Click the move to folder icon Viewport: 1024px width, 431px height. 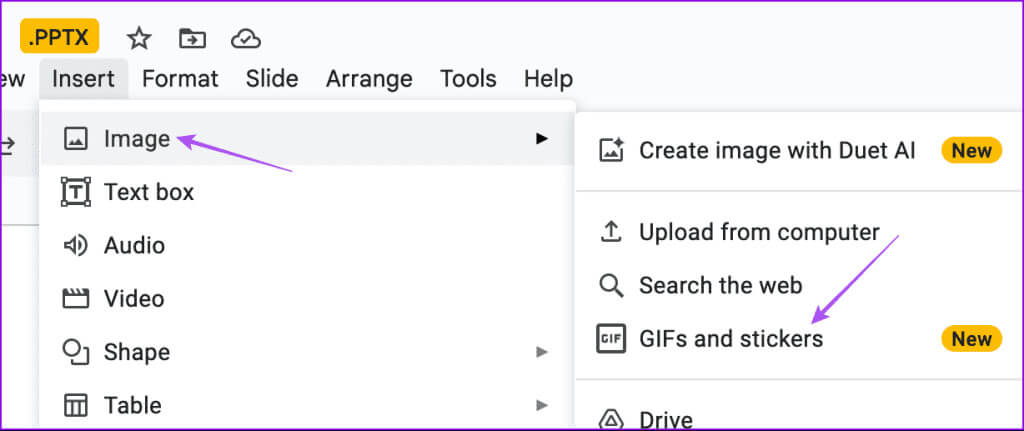click(x=192, y=39)
